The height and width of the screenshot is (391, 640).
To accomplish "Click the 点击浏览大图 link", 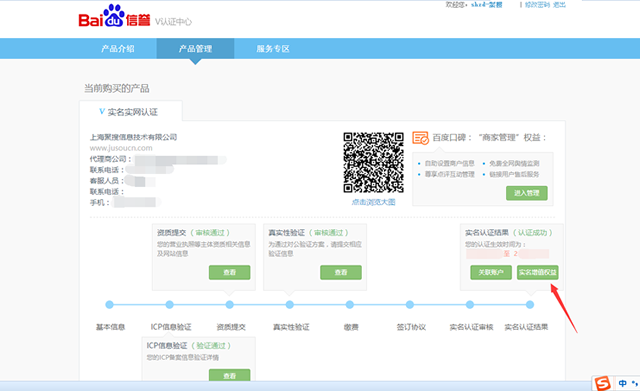I will click(373, 202).
